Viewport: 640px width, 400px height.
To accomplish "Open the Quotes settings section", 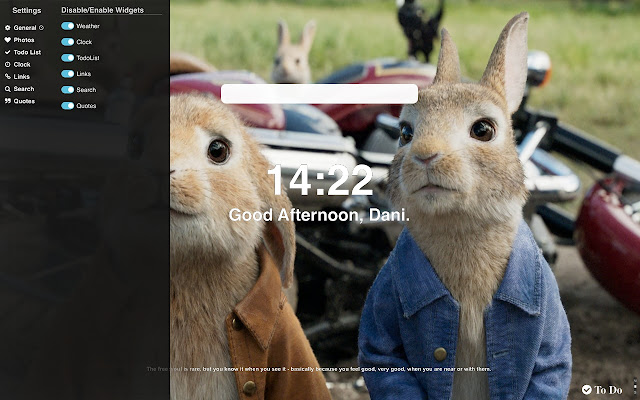I will [20, 101].
